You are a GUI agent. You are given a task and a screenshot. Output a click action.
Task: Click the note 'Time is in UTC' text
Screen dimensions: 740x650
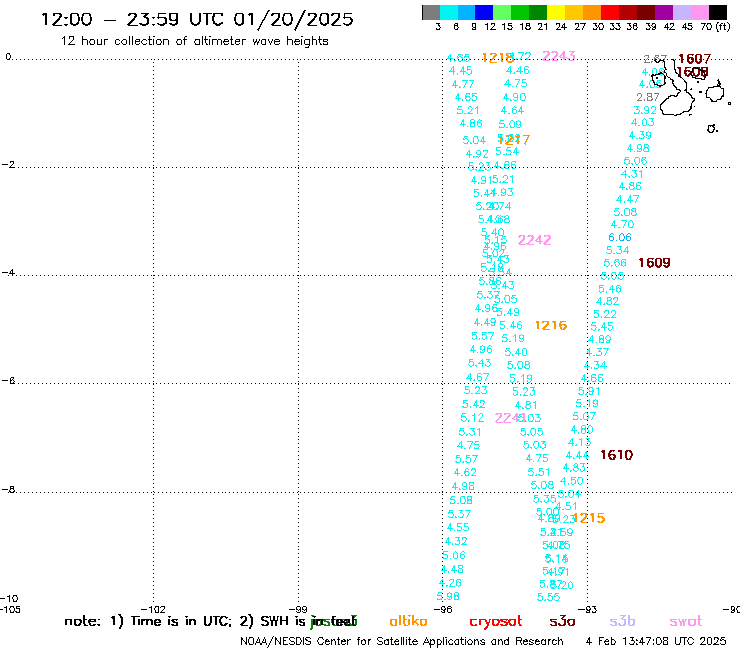181,621
